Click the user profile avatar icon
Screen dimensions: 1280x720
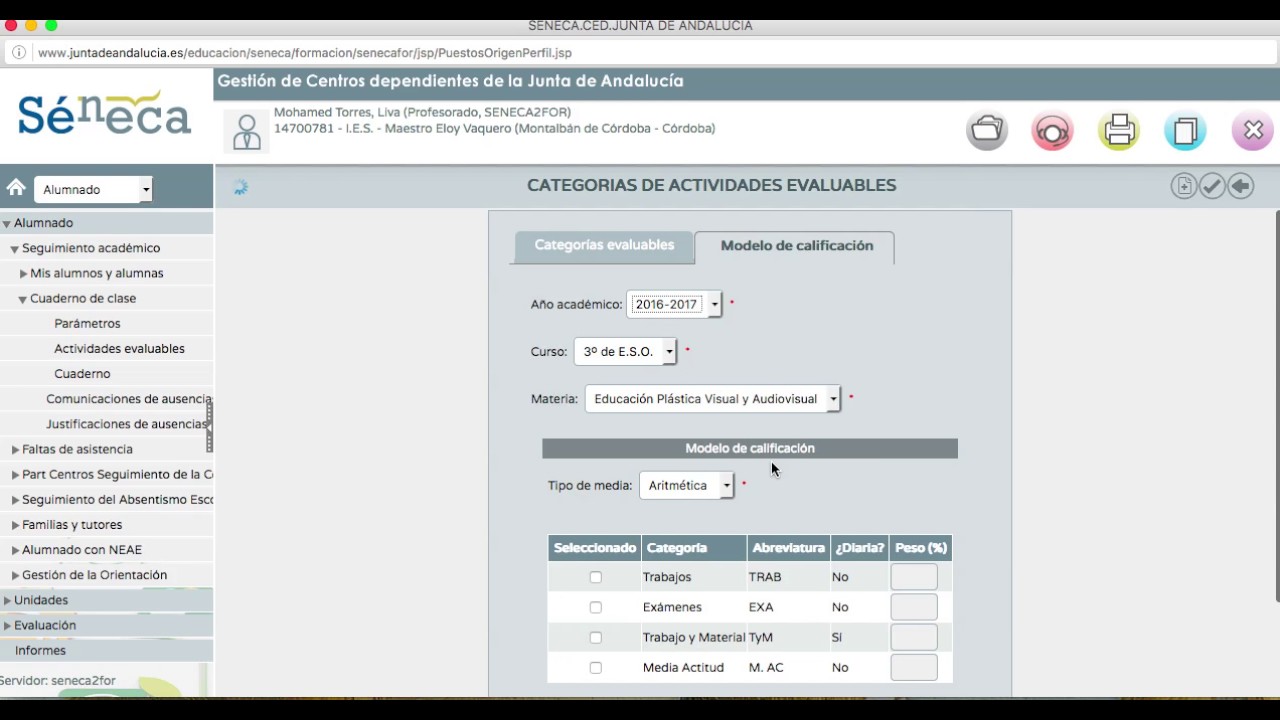[x=246, y=131]
